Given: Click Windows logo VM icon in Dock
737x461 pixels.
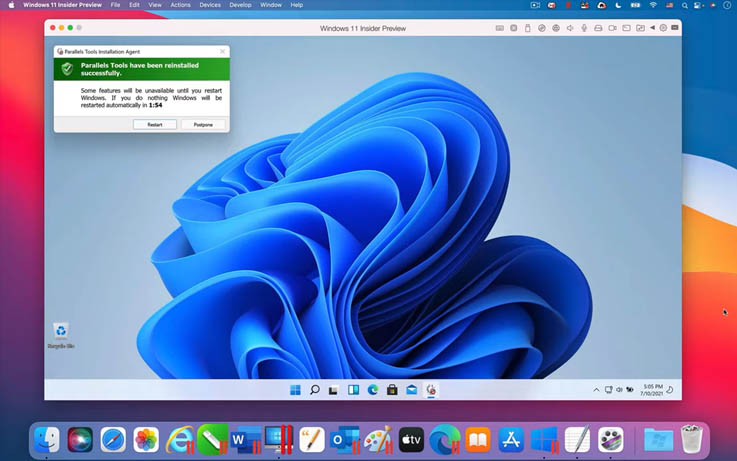Looking at the screenshot, I should coord(544,440).
